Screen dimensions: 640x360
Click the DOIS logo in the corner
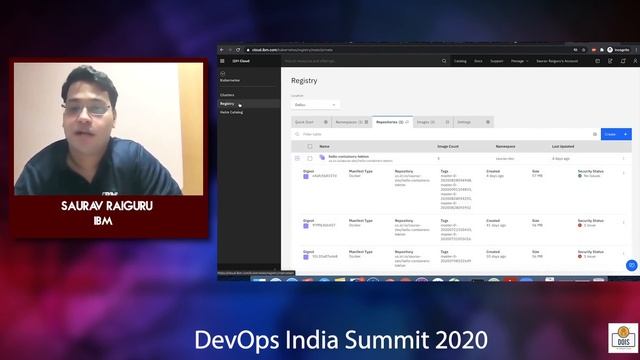pyautogui.click(x=623, y=338)
